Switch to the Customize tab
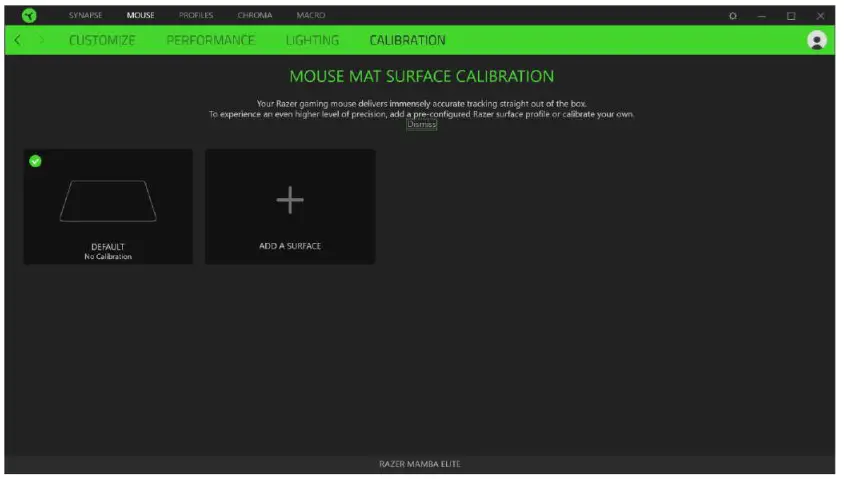 click(x=102, y=40)
